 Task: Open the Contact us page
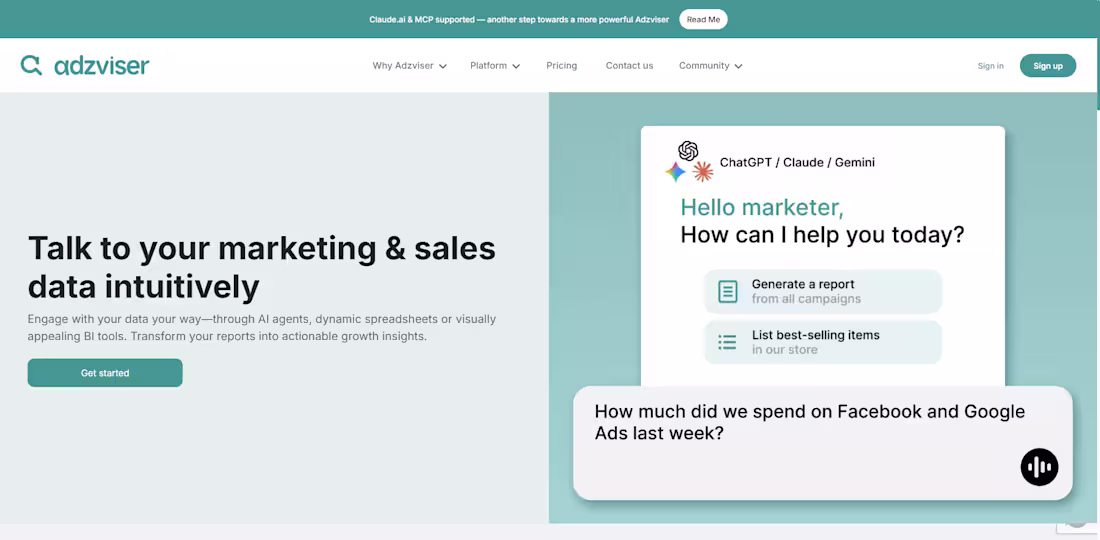629,66
